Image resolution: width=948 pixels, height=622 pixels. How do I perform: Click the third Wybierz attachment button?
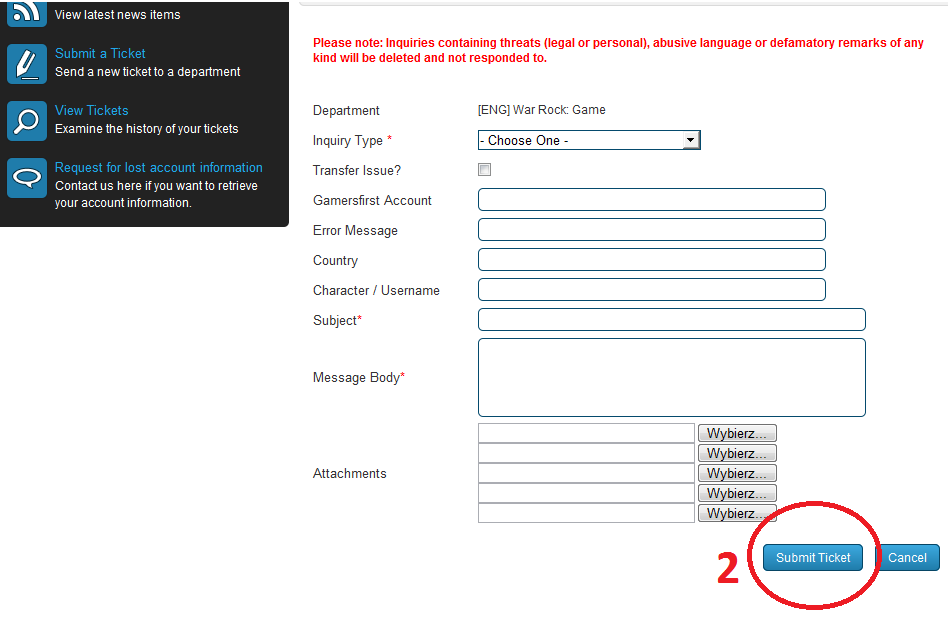[737, 473]
